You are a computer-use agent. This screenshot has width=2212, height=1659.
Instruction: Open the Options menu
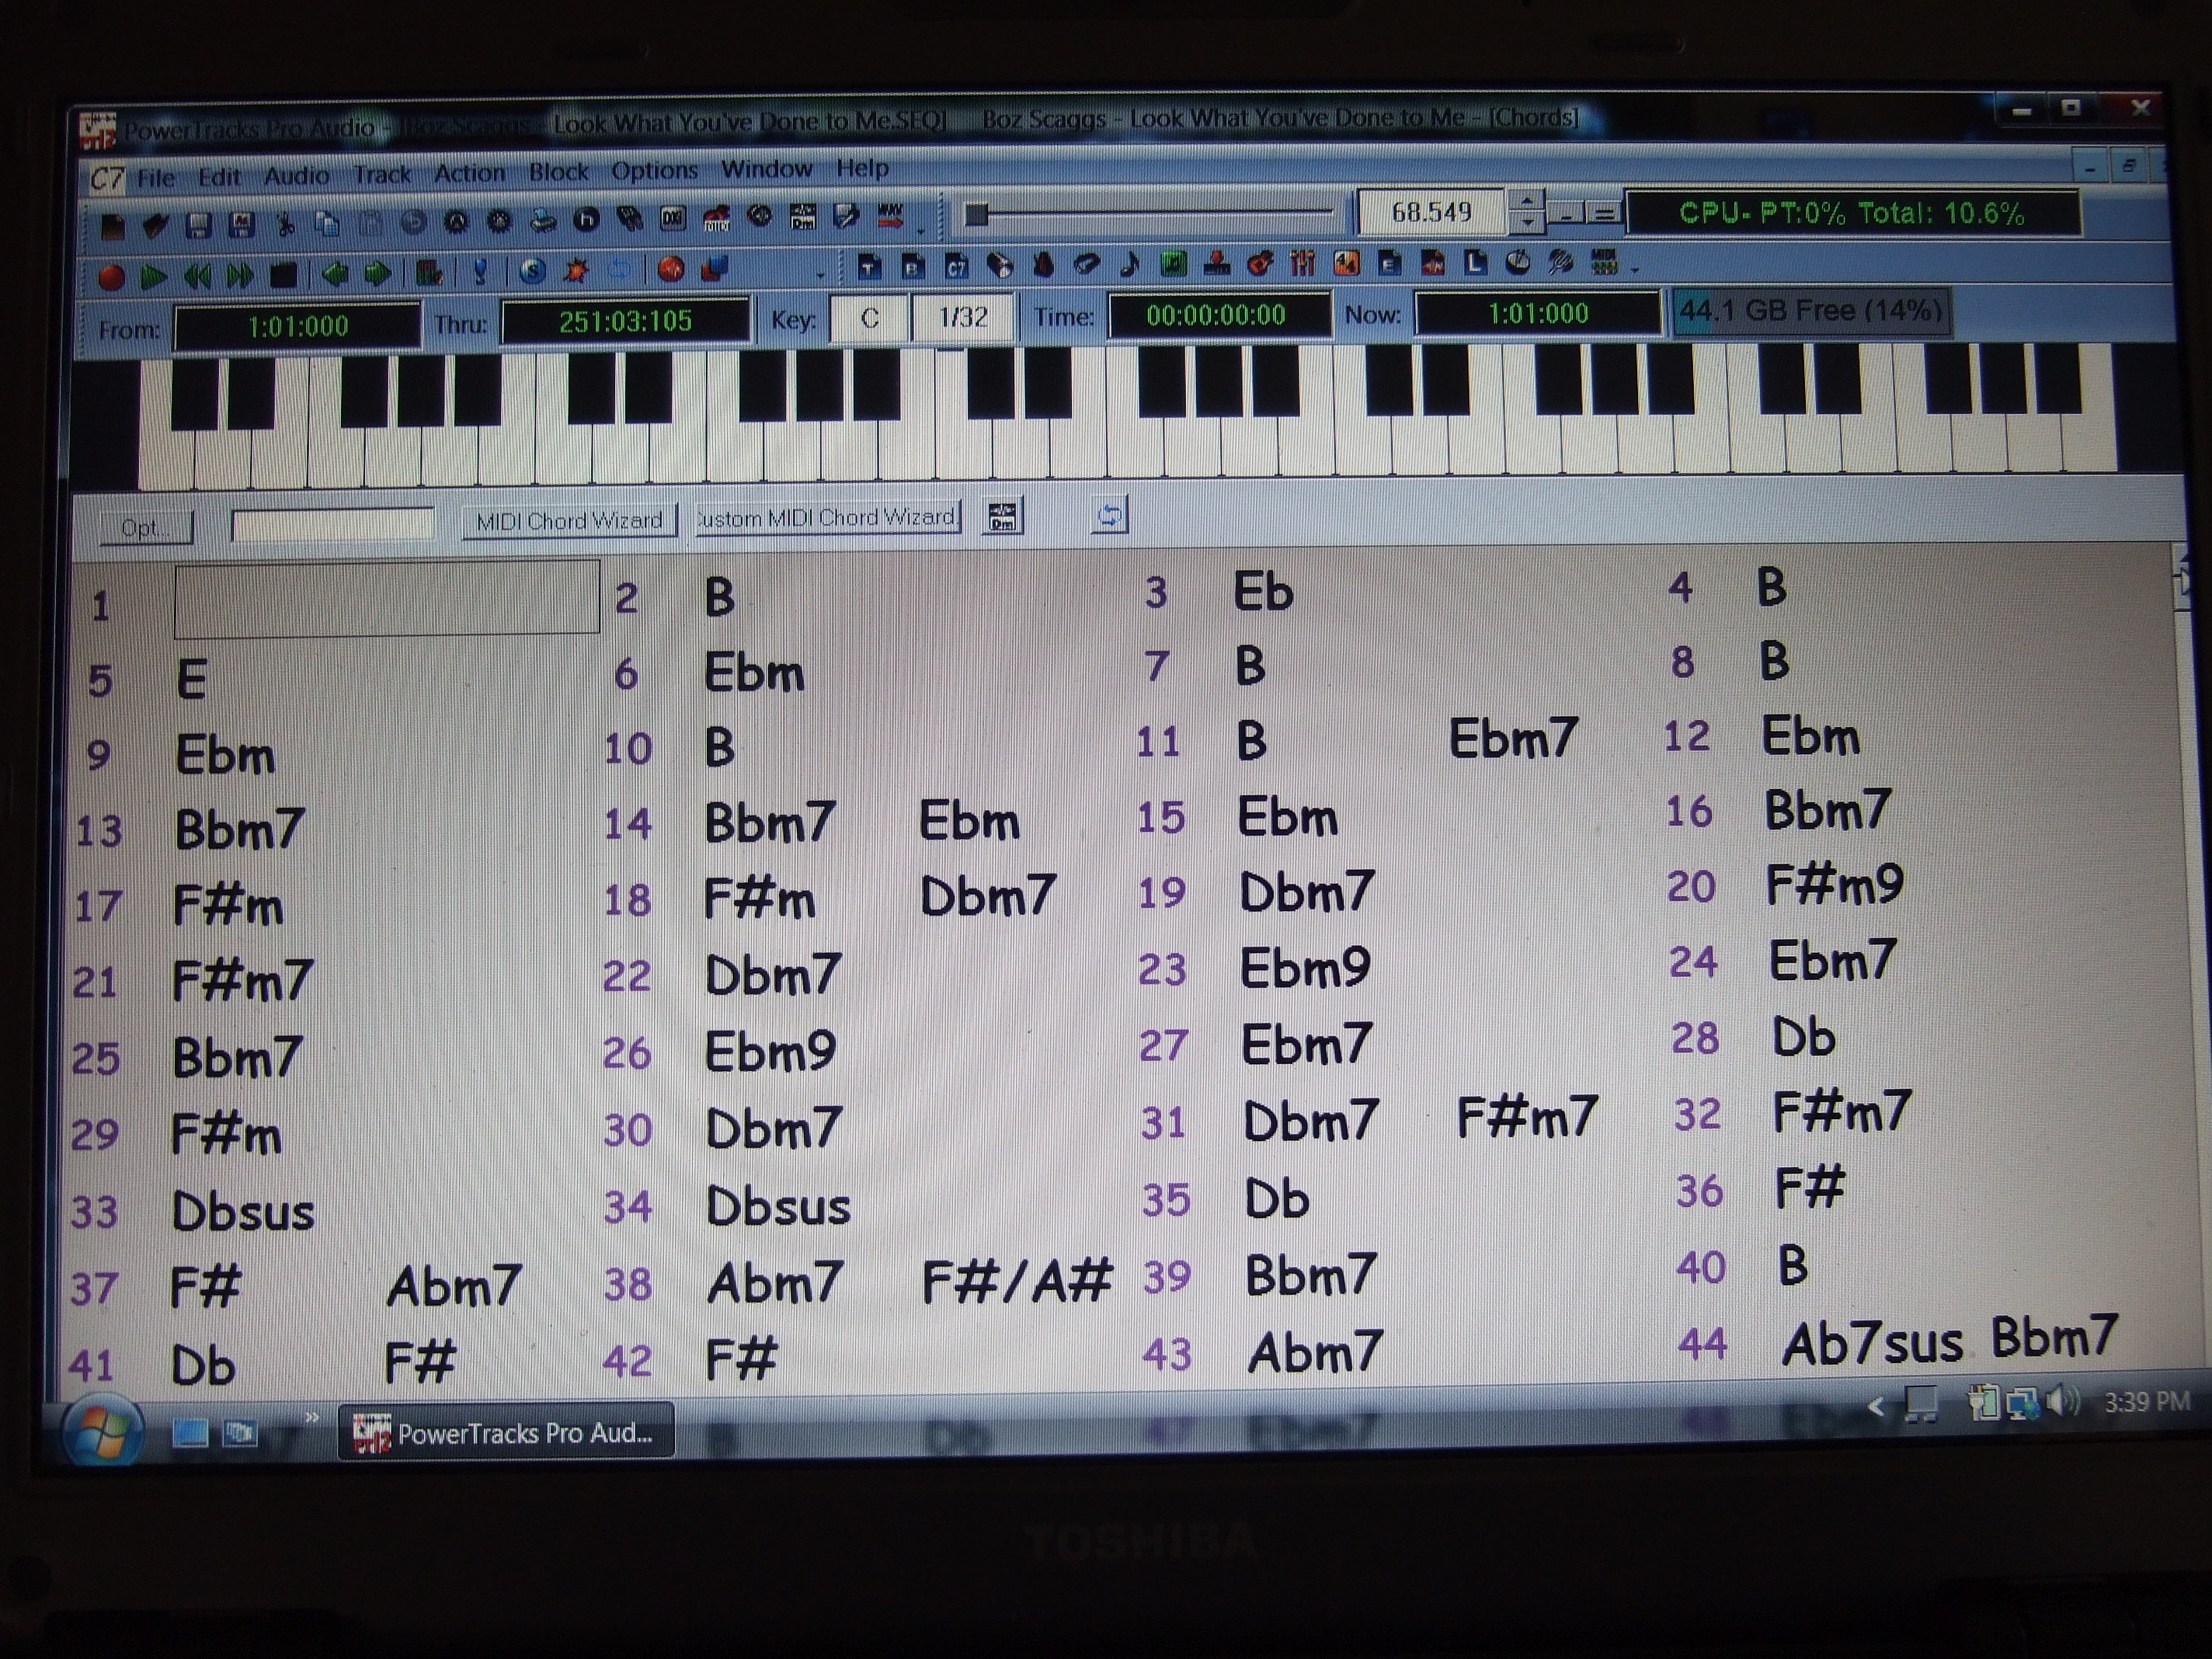[x=654, y=171]
